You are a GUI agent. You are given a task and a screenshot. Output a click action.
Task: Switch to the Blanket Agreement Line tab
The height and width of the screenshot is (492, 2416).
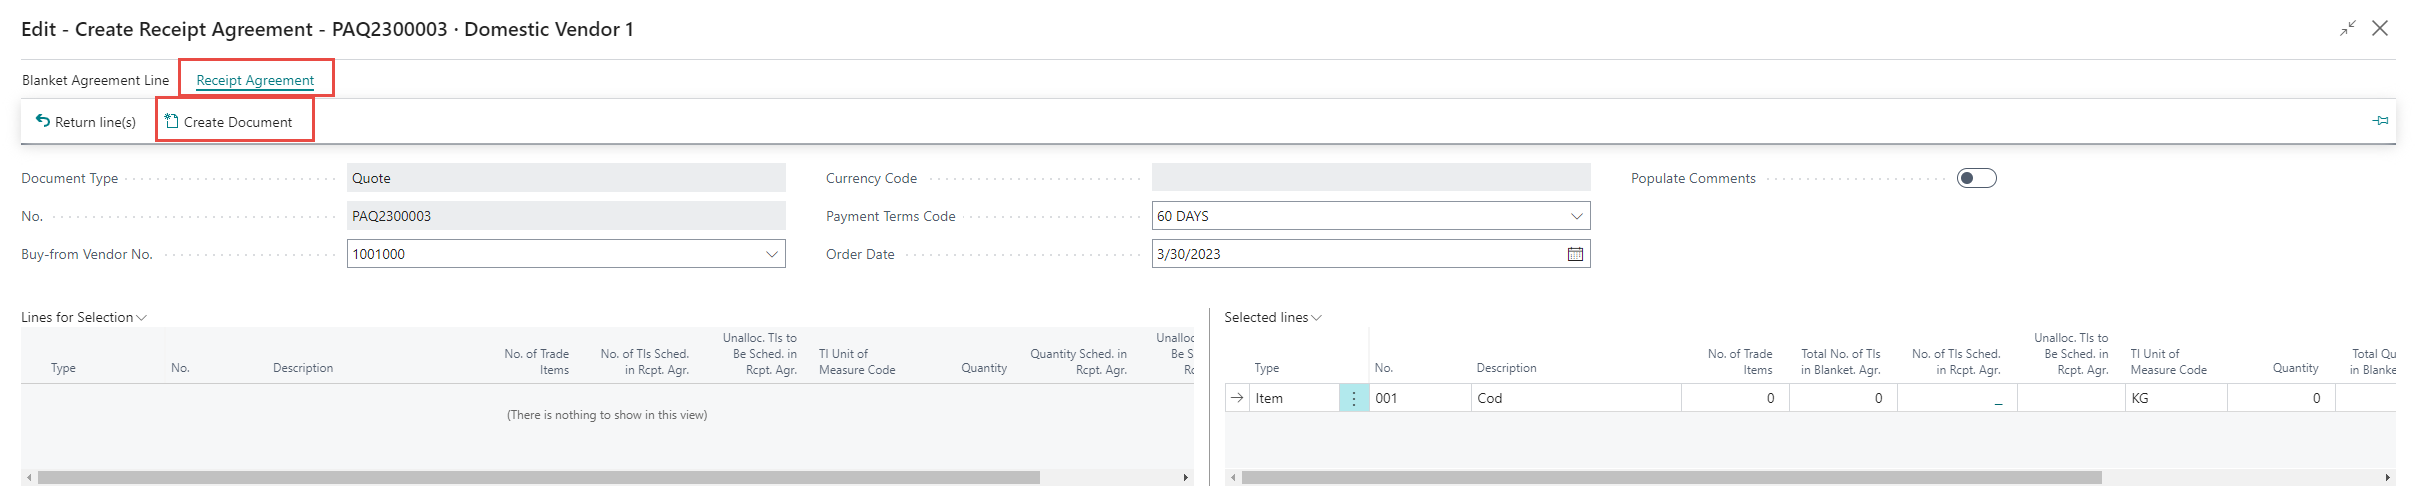coord(95,80)
